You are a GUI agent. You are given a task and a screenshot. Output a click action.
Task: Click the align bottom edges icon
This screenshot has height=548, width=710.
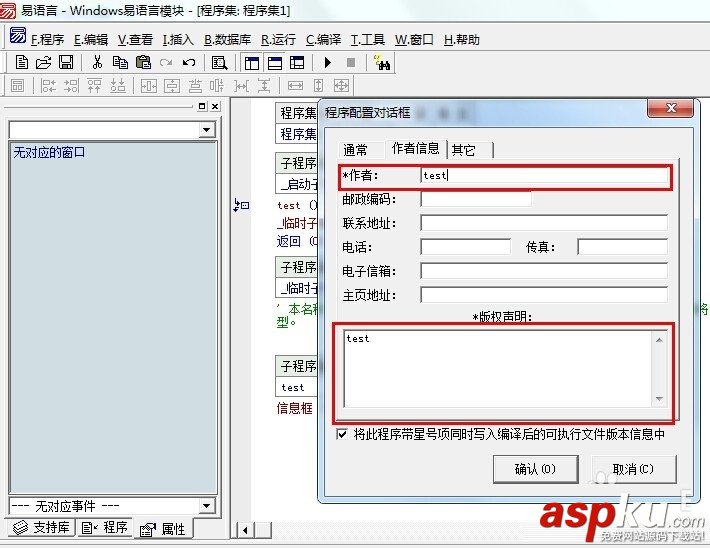[118, 85]
